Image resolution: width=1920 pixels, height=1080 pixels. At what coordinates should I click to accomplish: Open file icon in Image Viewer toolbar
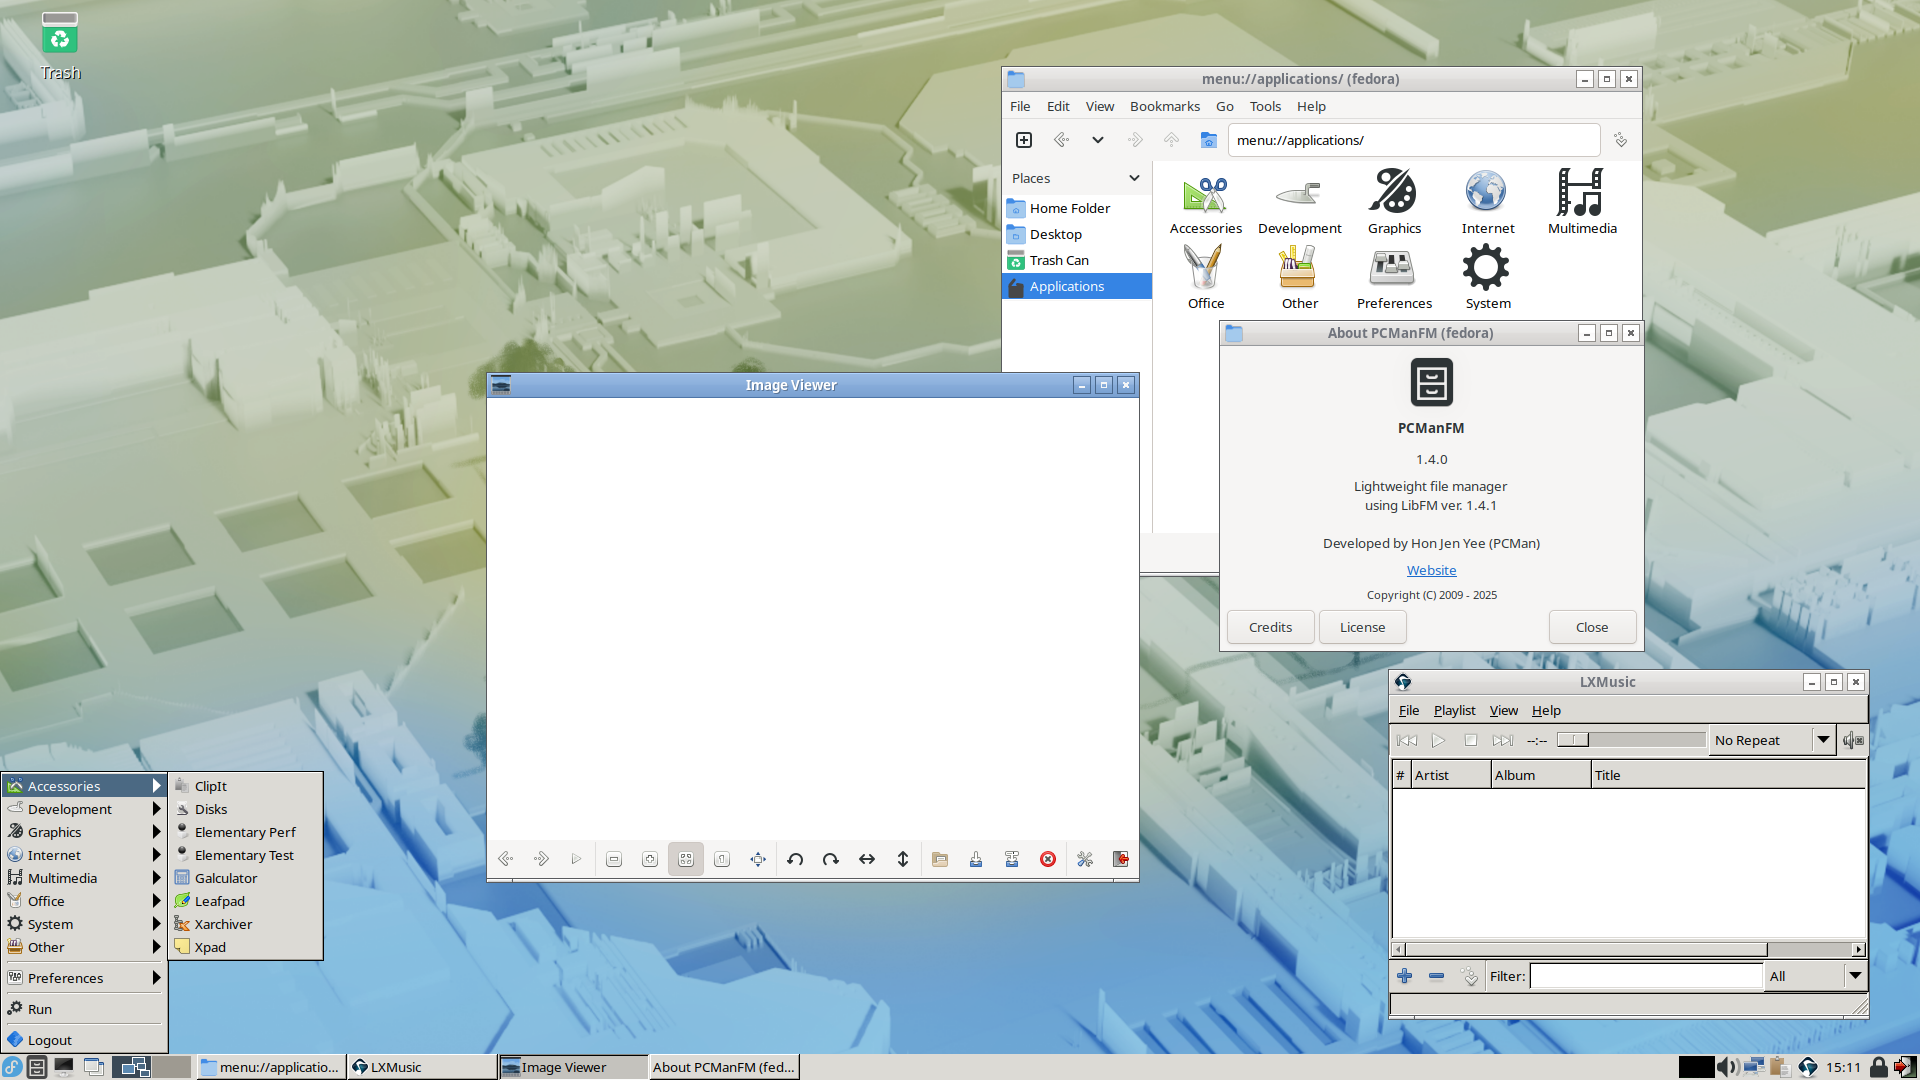pos(940,859)
